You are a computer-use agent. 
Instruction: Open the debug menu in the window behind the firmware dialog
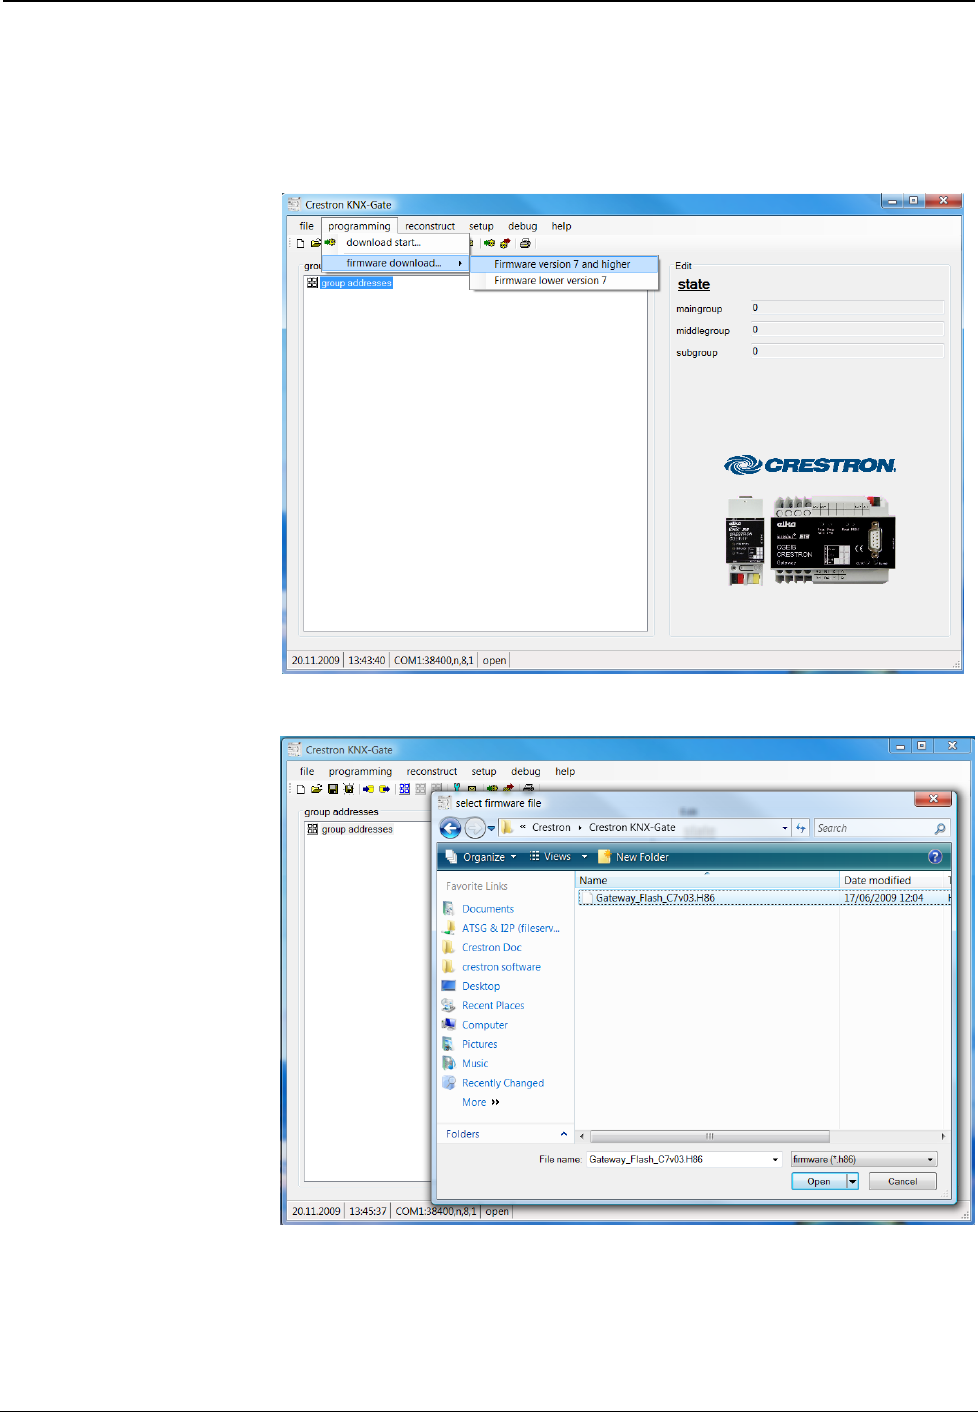pos(526,772)
